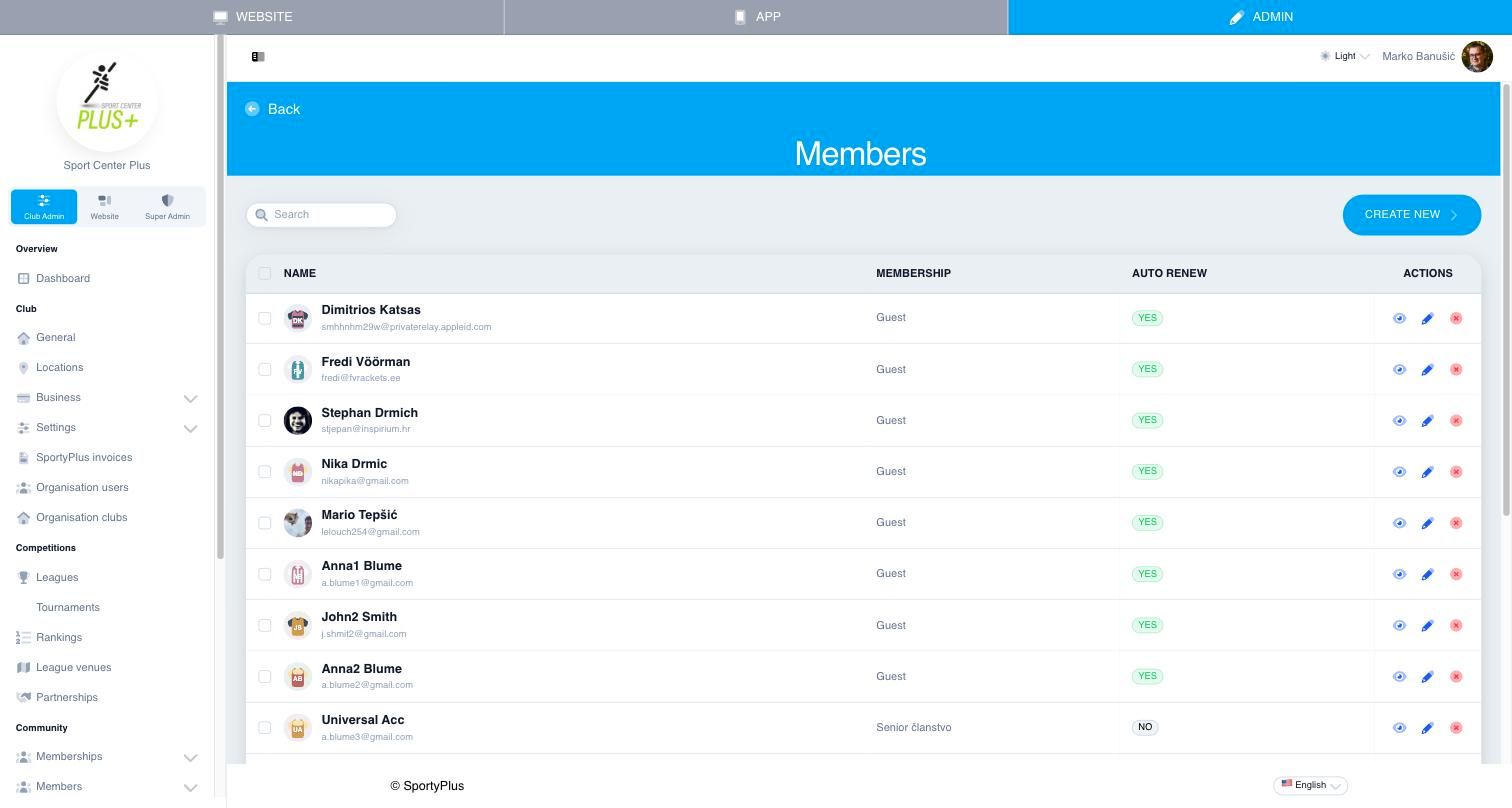Click the Sport Center Plus logo
Screen dimensions: 1512x808
click(x=107, y=102)
